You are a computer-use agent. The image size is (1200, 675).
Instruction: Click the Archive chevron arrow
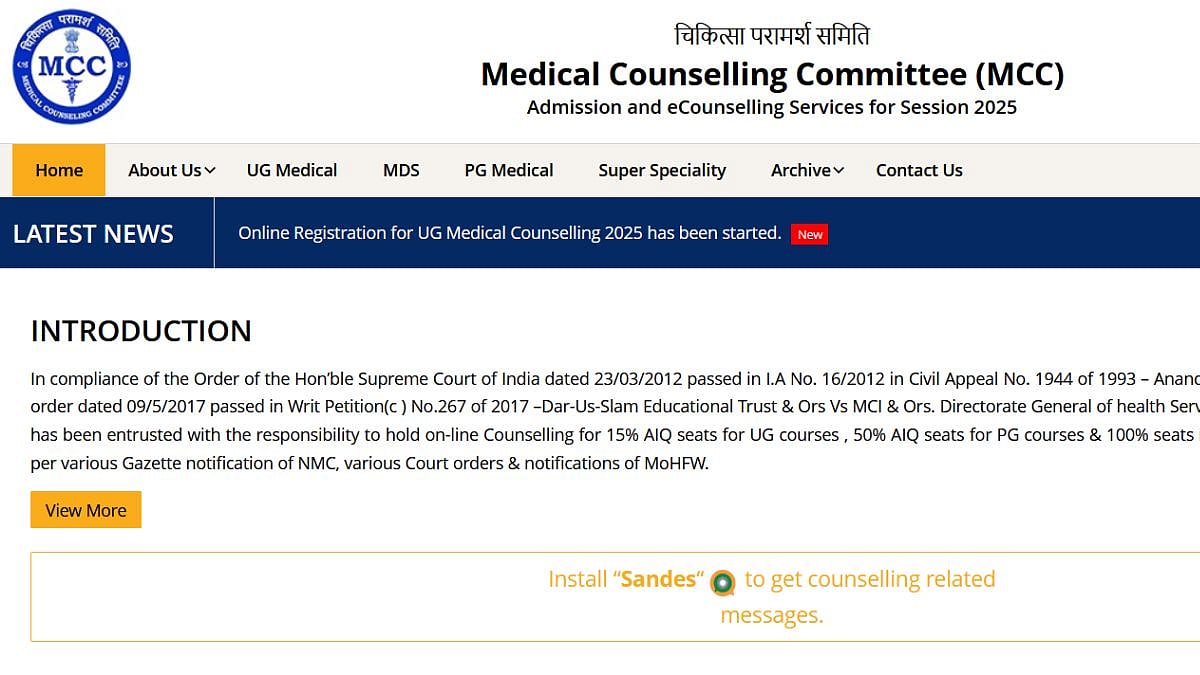[837, 171]
